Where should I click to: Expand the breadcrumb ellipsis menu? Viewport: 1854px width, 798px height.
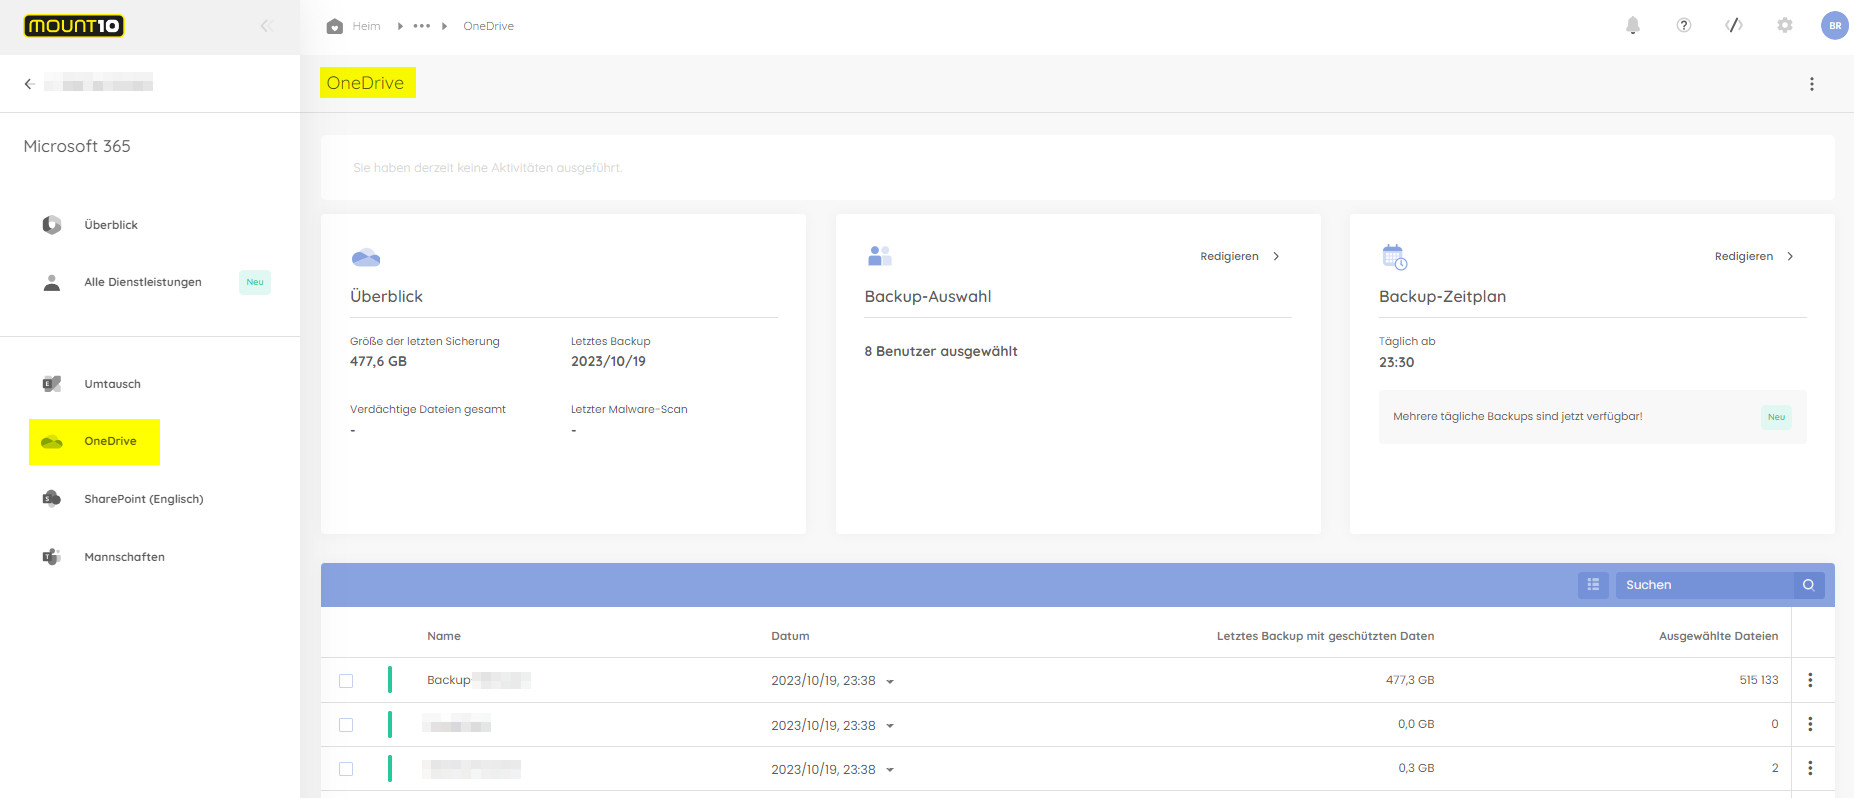(x=422, y=26)
